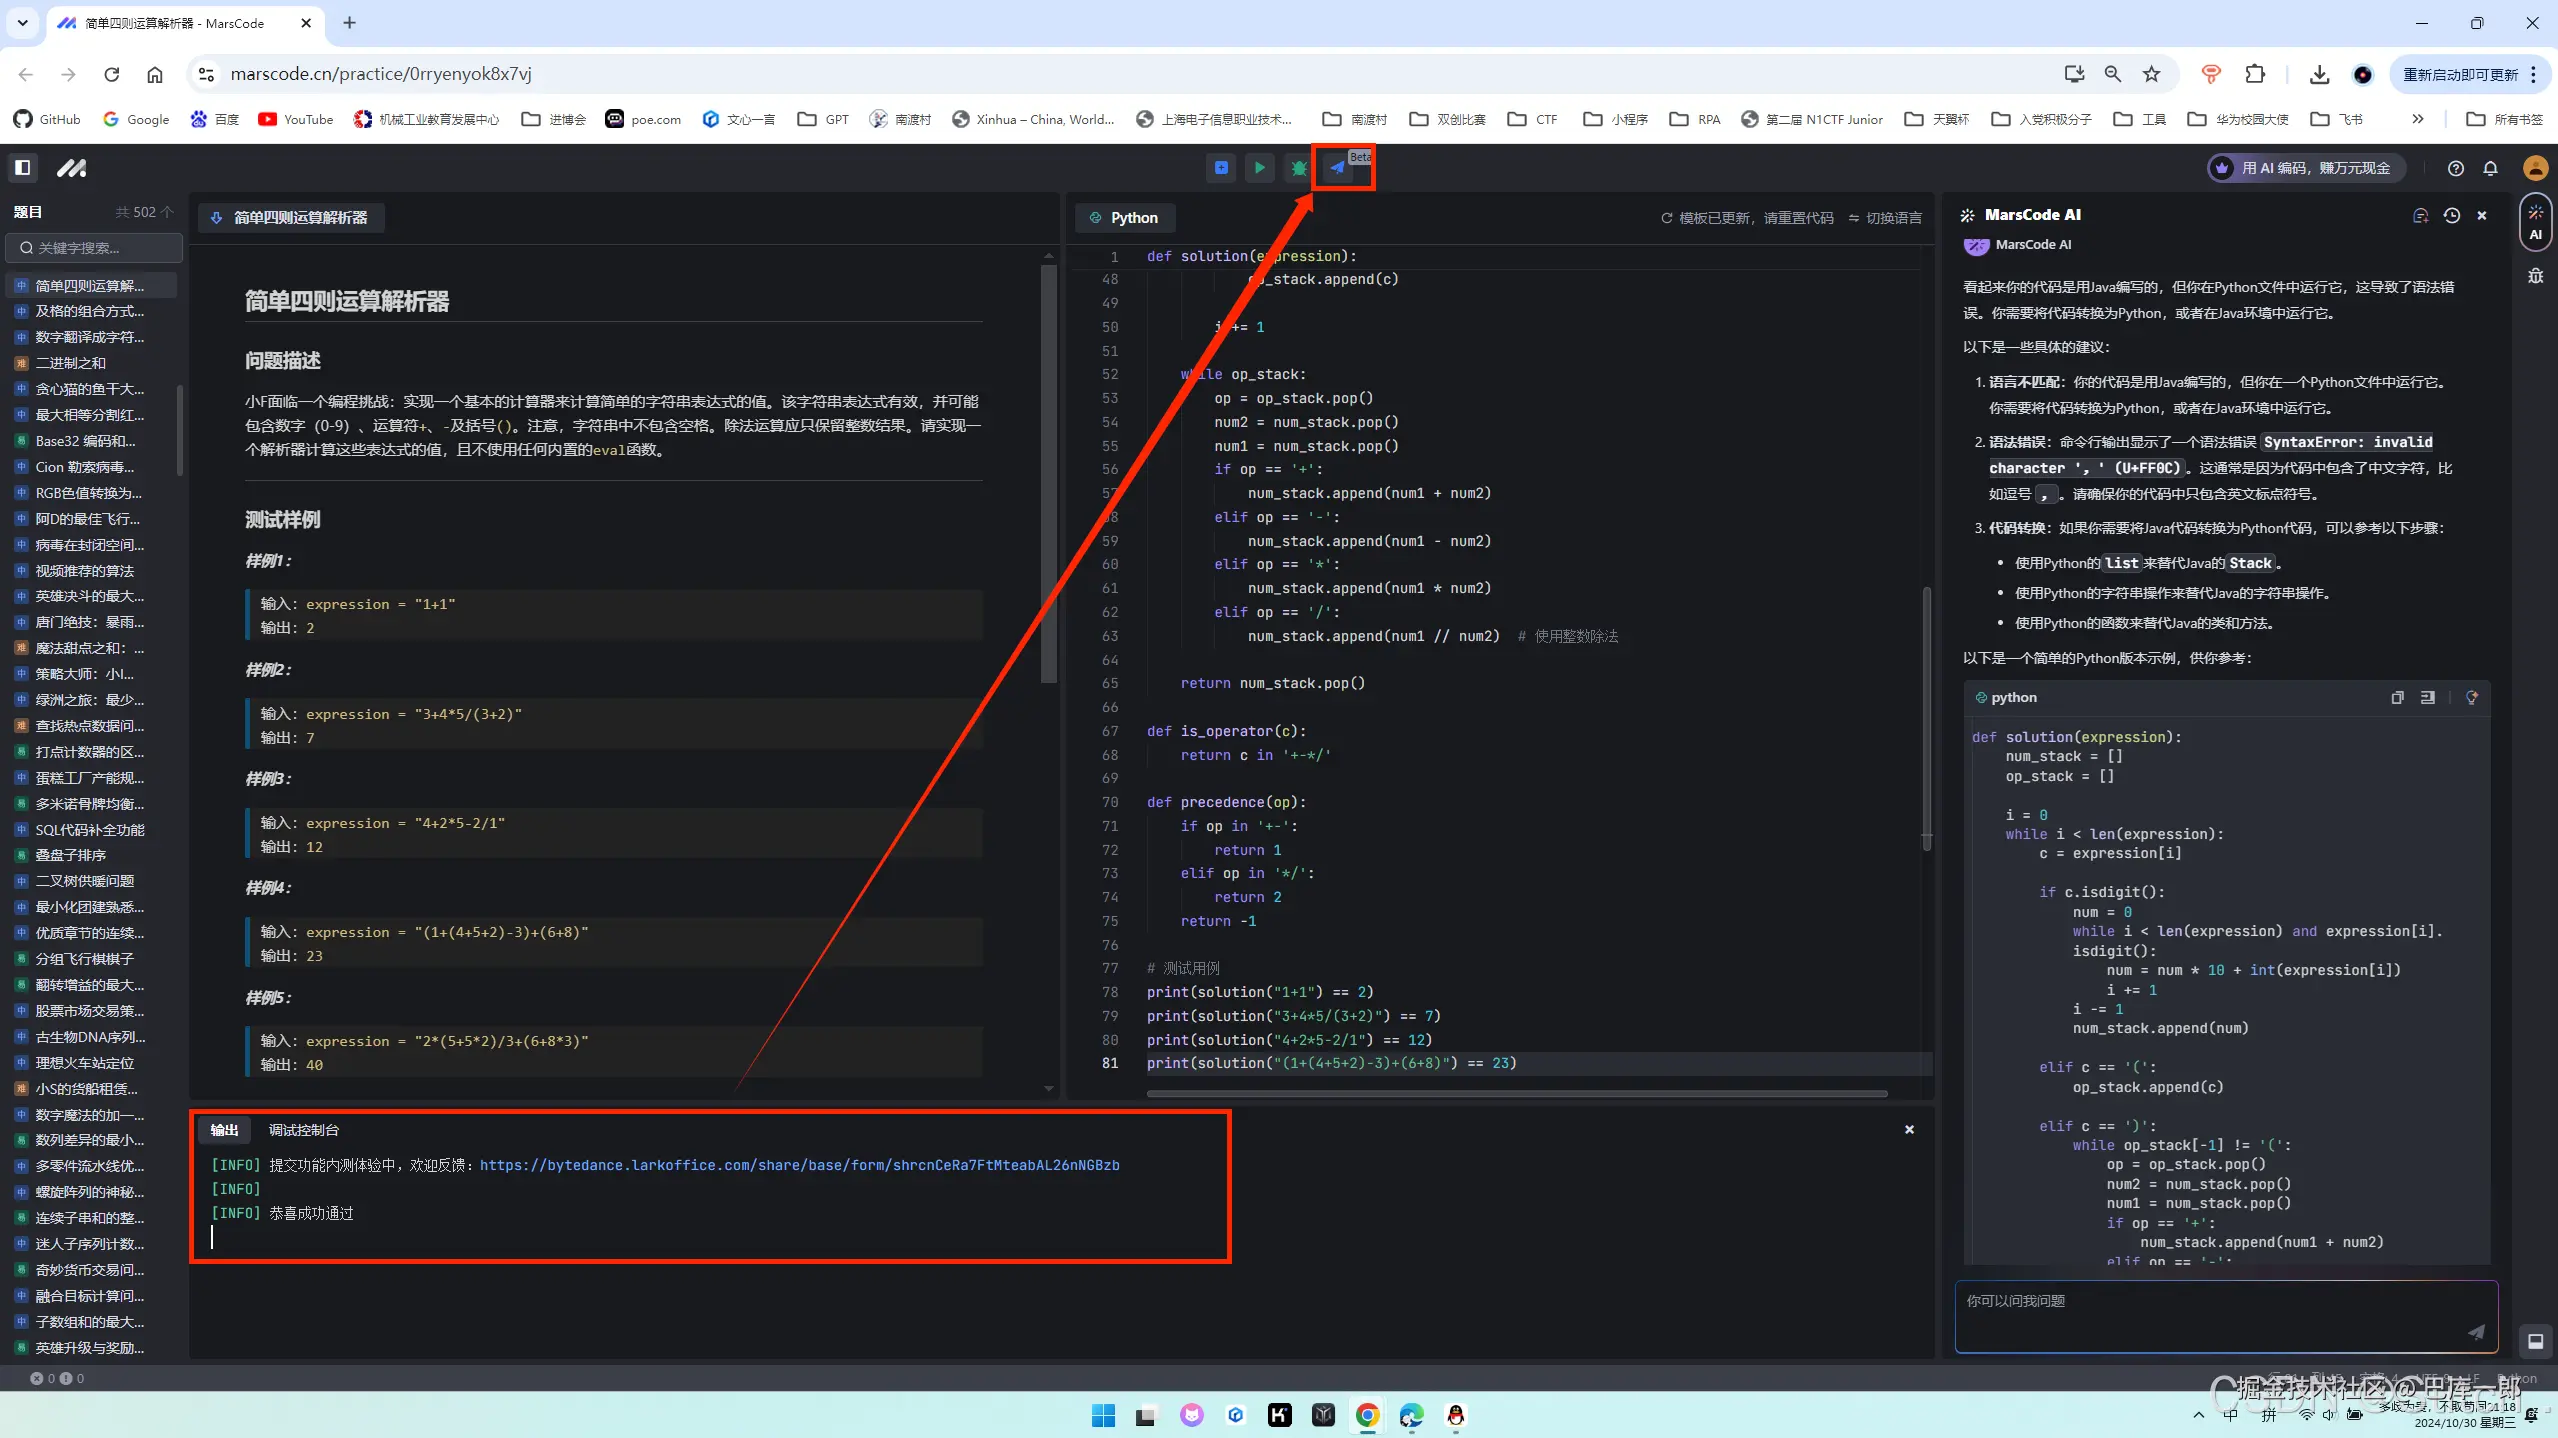Click the green bug Debug icon
The image size is (2558, 1438).
pos(1298,168)
